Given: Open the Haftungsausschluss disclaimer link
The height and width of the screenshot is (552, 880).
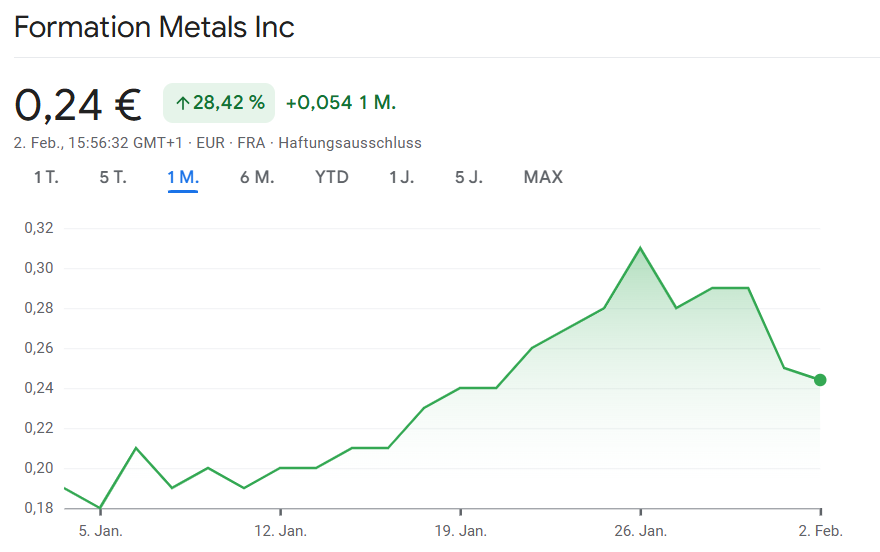Looking at the screenshot, I should pos(350,143).
